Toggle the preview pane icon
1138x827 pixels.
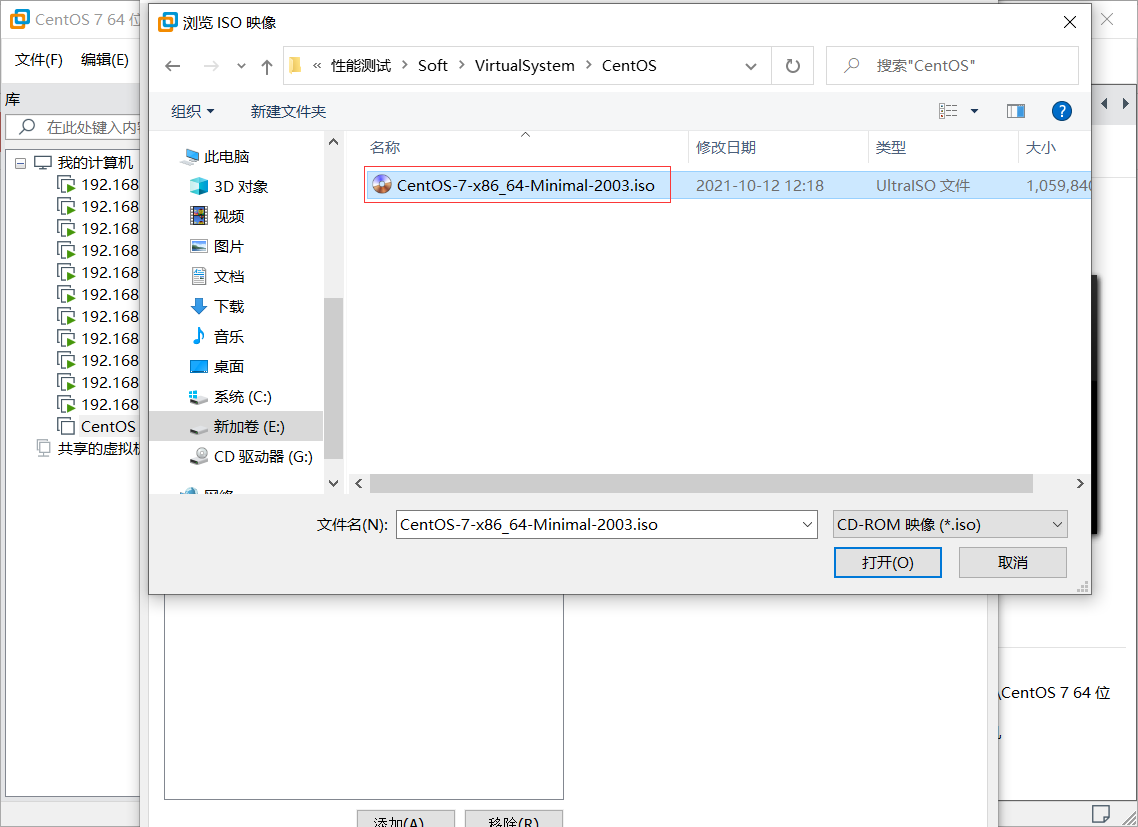[1015, 111]
